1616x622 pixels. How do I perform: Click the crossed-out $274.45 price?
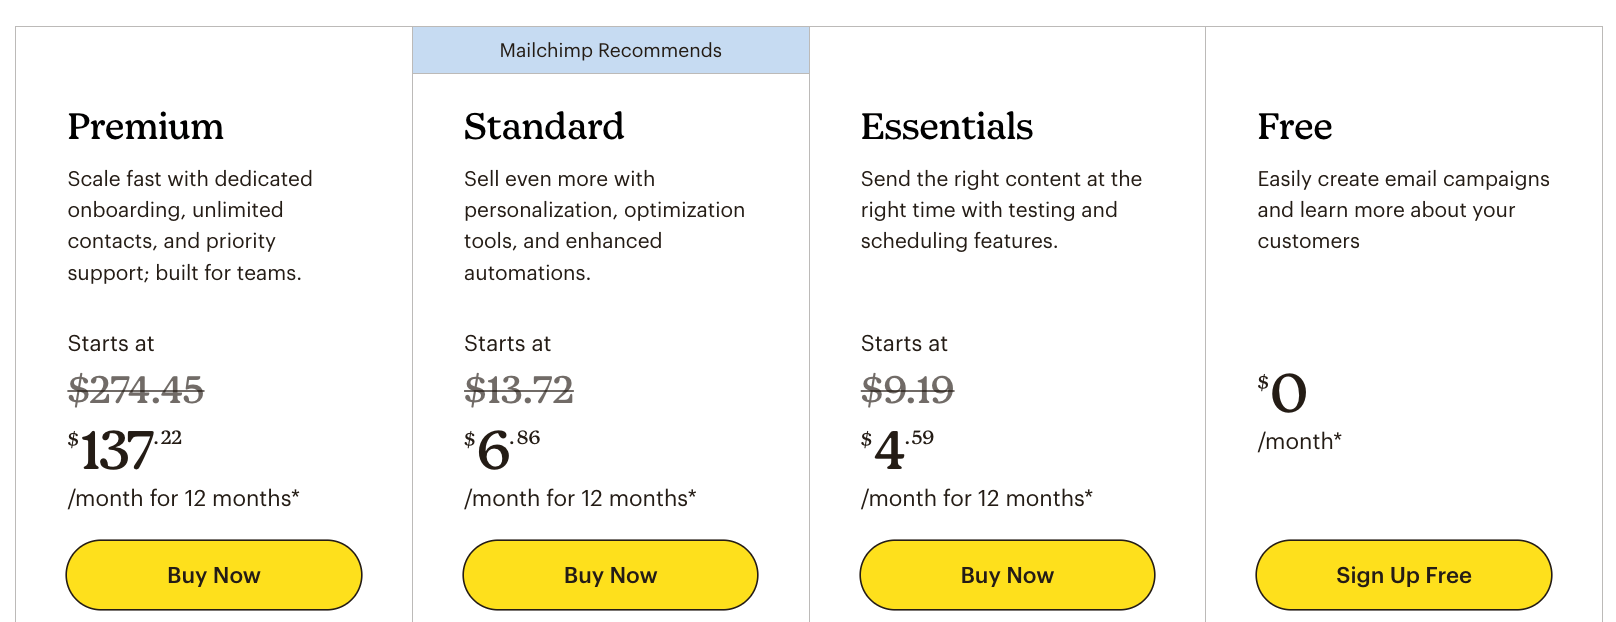[136, 389]
